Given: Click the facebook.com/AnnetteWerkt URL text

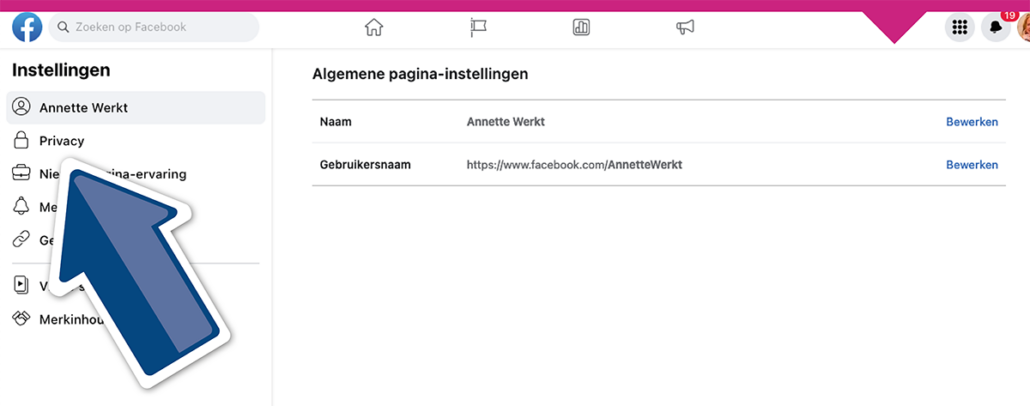Looking at the screenshot, I should click(x=574, y=165).
